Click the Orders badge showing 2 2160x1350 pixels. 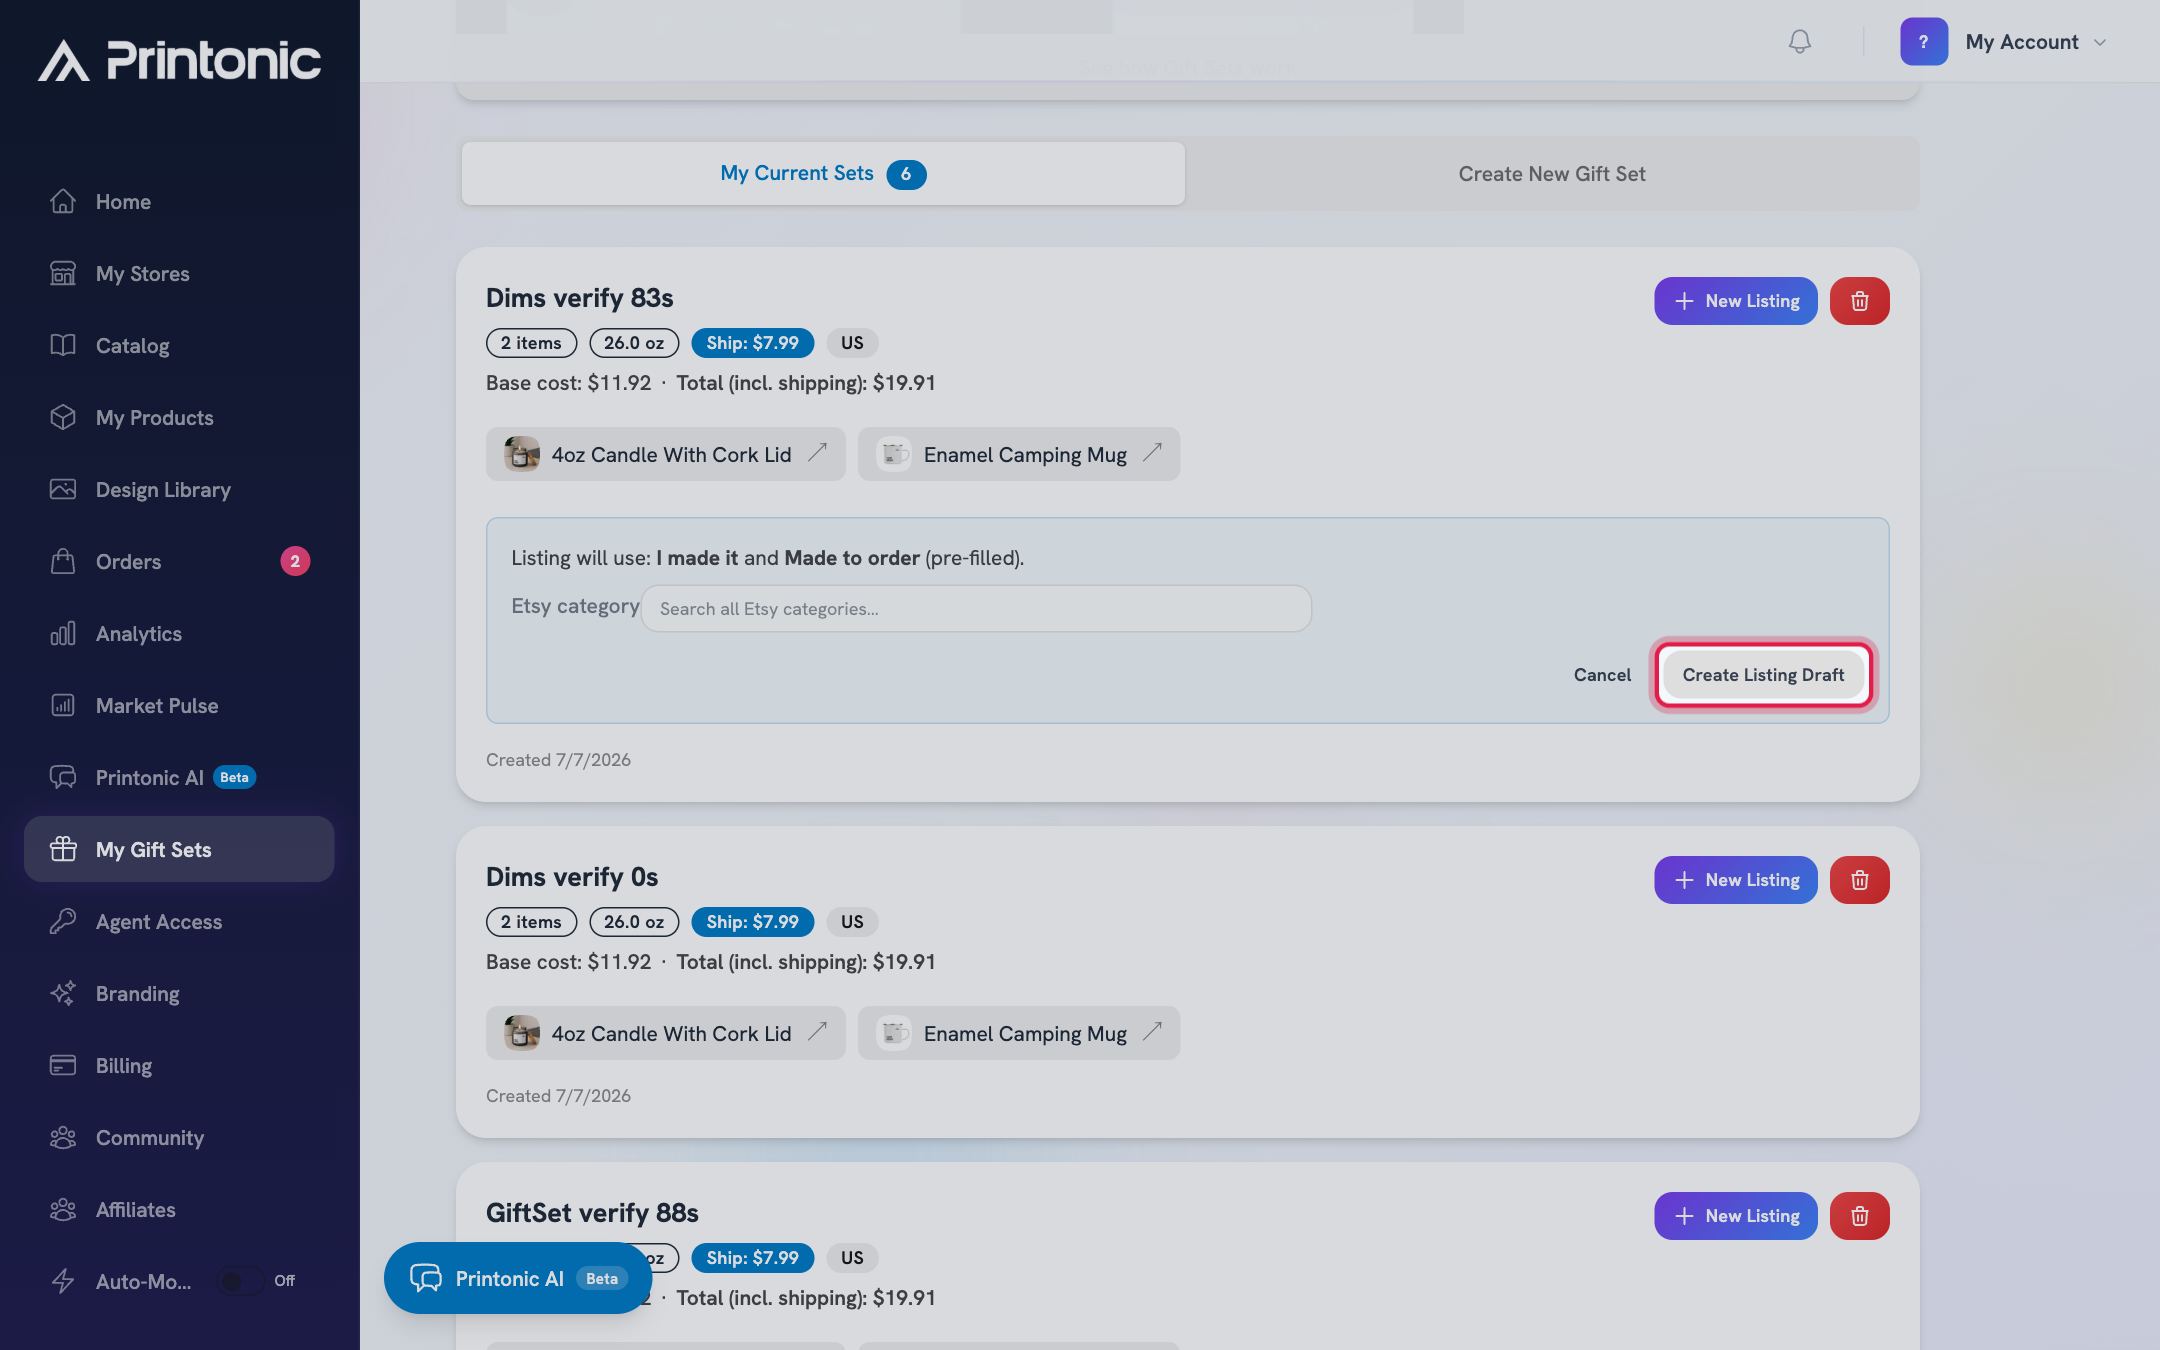click(295, 561)
